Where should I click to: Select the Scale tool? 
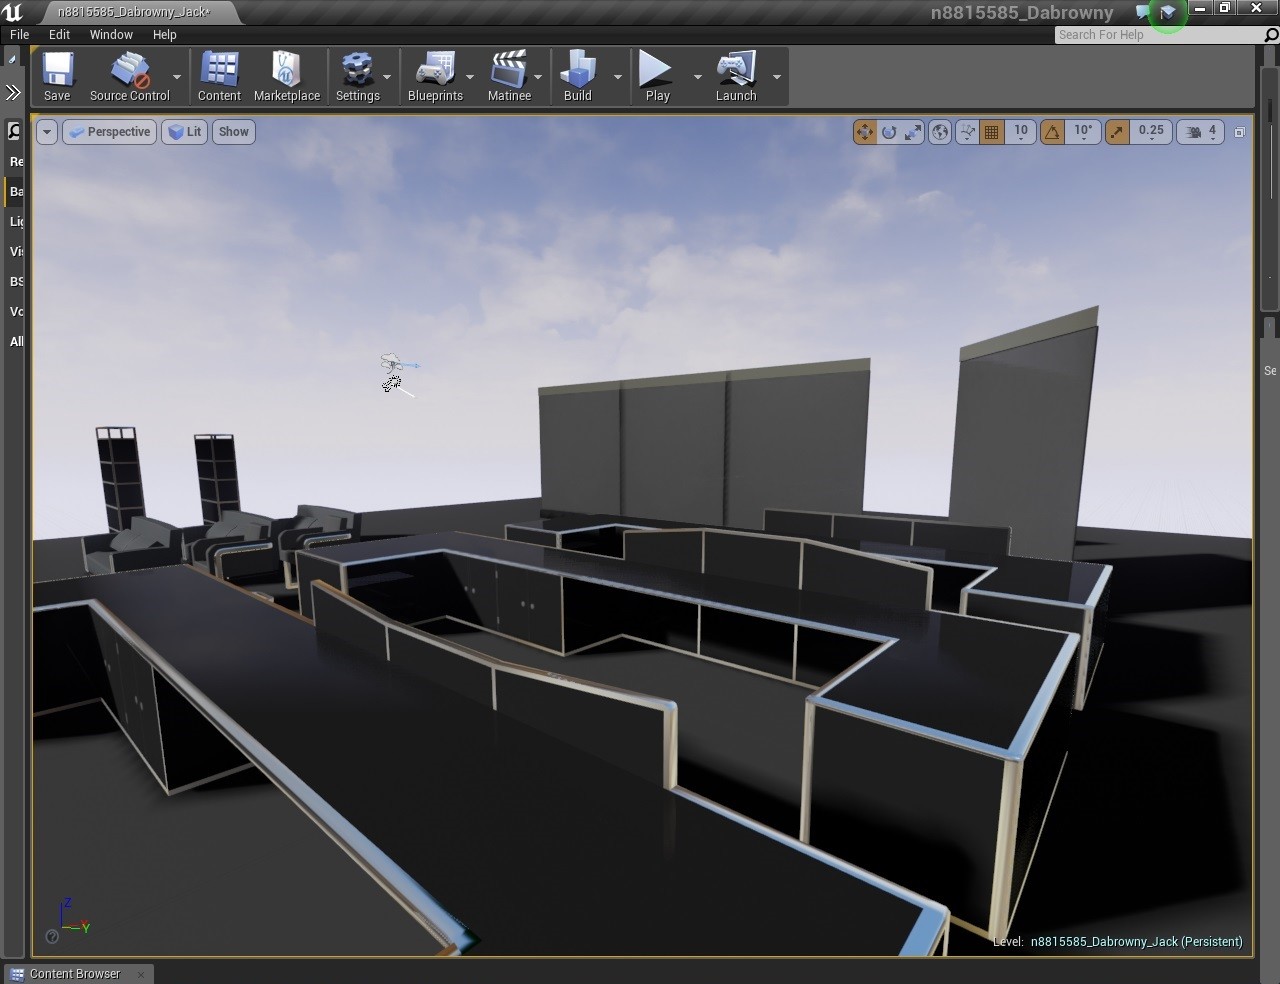[x=912, y=131]
